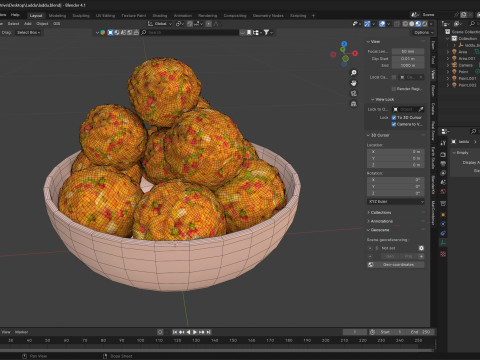
Task: Click the outliner search magnifier icon
Action: pos(472,23)
